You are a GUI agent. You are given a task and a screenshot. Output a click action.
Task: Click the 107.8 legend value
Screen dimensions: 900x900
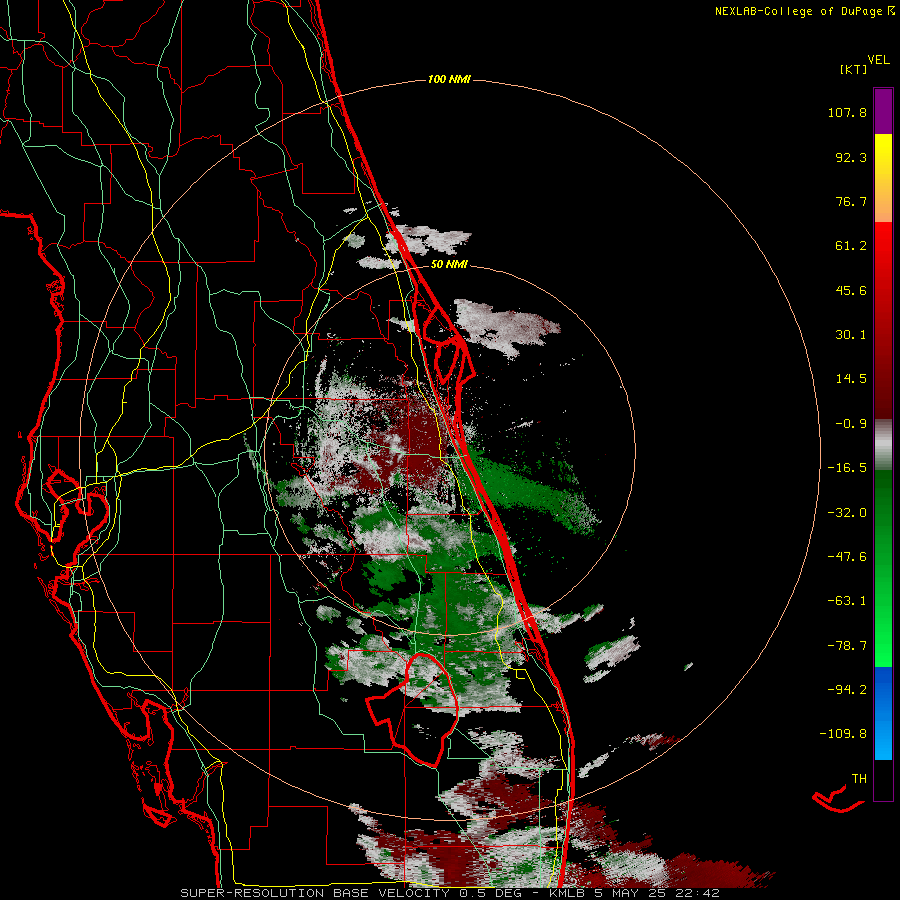pyautogui.click(x=847, y=112)
